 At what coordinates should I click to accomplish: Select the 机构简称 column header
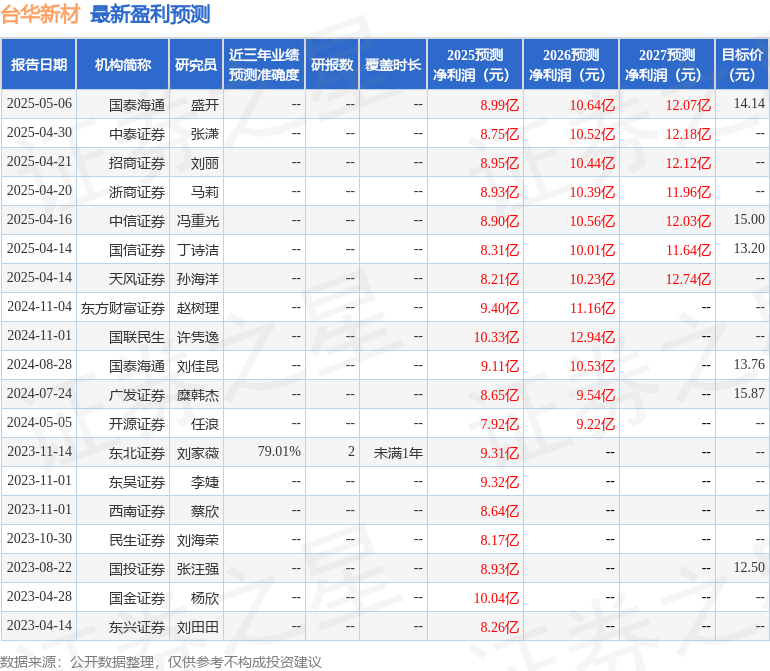[x=123, y=65]
